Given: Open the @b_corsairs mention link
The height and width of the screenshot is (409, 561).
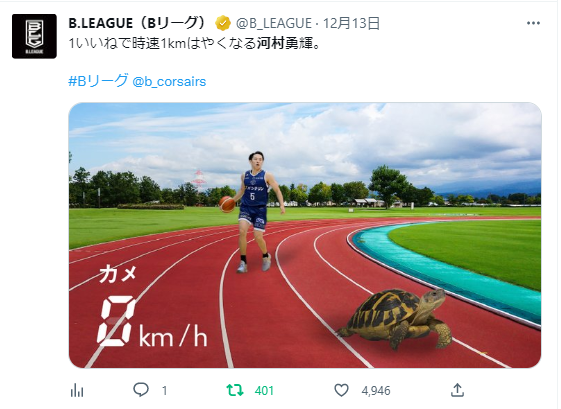Looking at the screenshot, I should click(x=169, y=82).
